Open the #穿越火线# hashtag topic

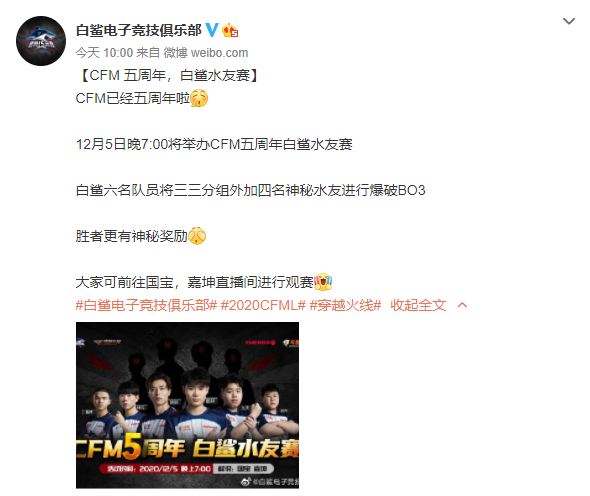pos(345,305)
